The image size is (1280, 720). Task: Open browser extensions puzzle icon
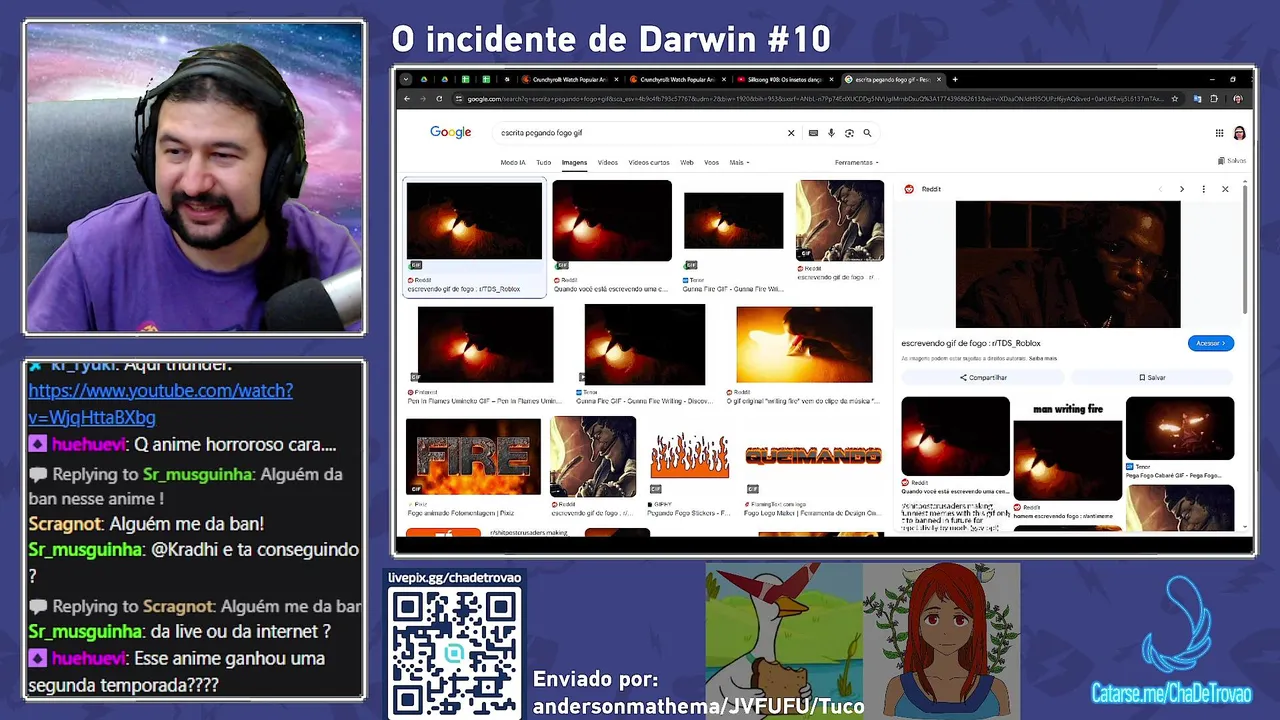(x=1214, y=99)
